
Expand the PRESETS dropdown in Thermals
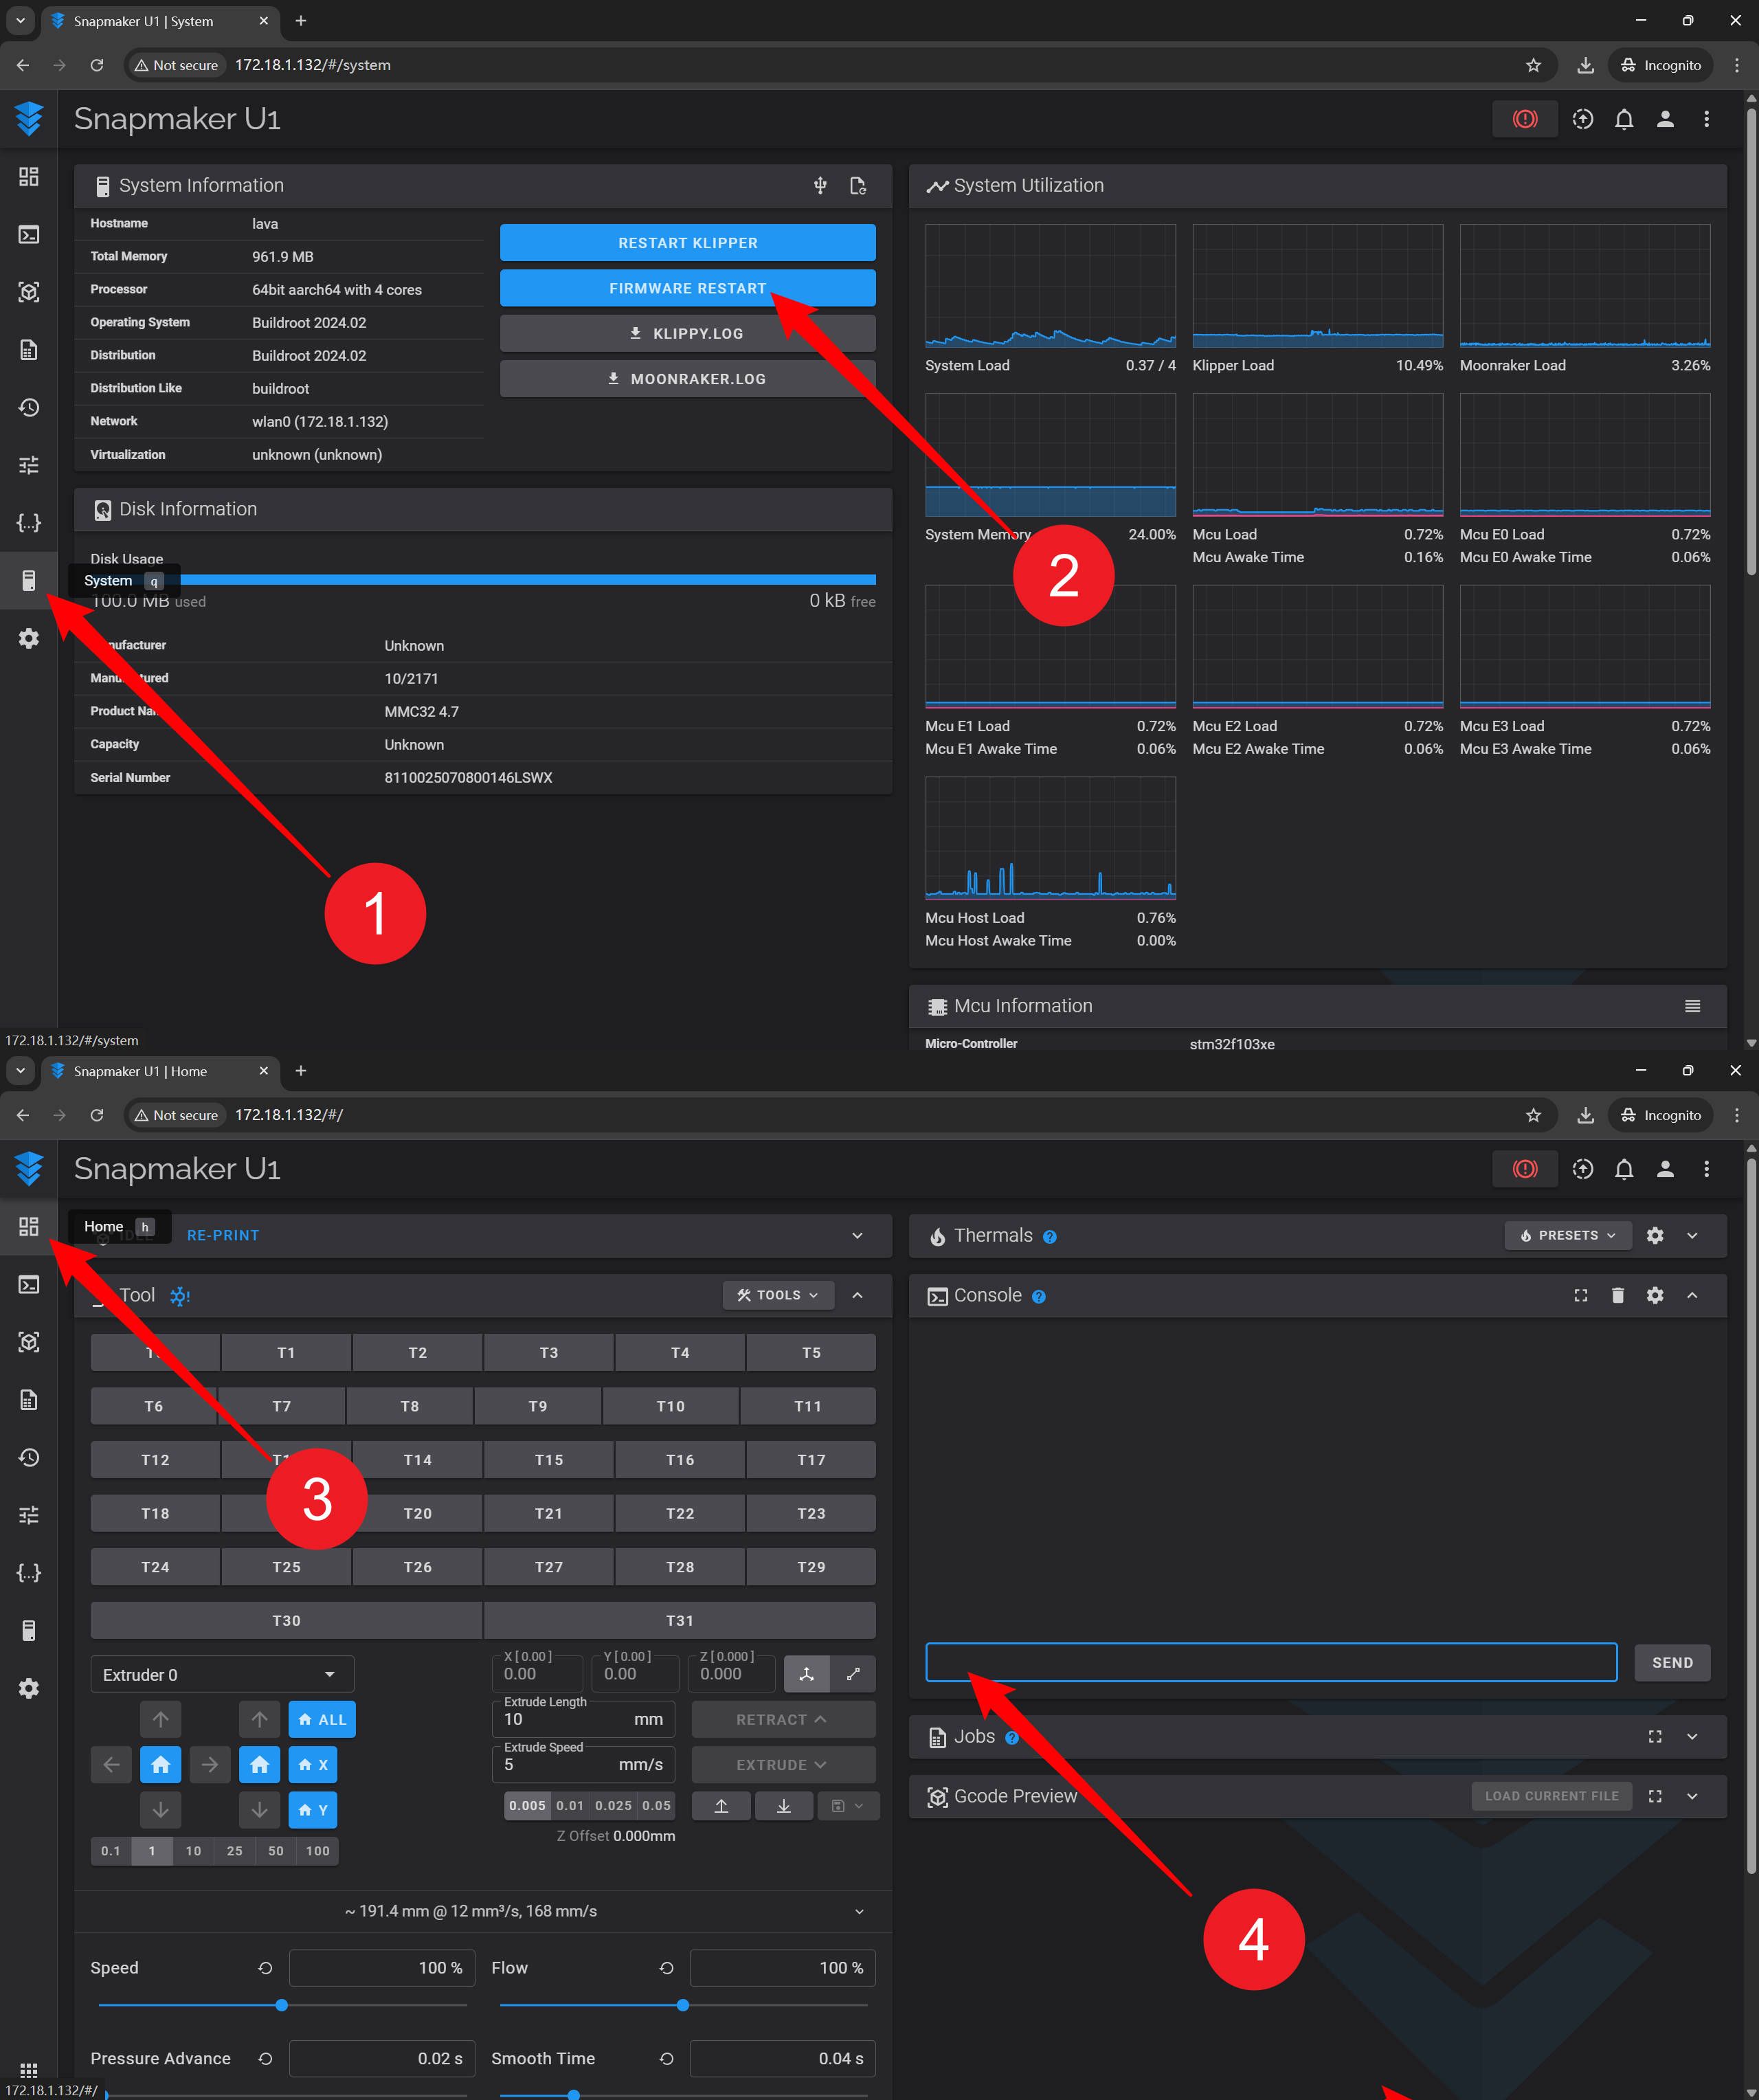click(1567, 1235)
